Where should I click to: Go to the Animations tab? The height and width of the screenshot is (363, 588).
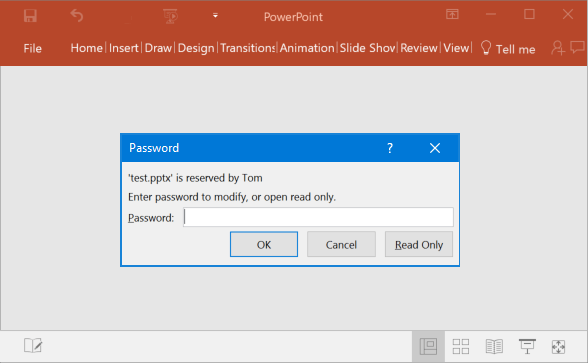point(307,48)
